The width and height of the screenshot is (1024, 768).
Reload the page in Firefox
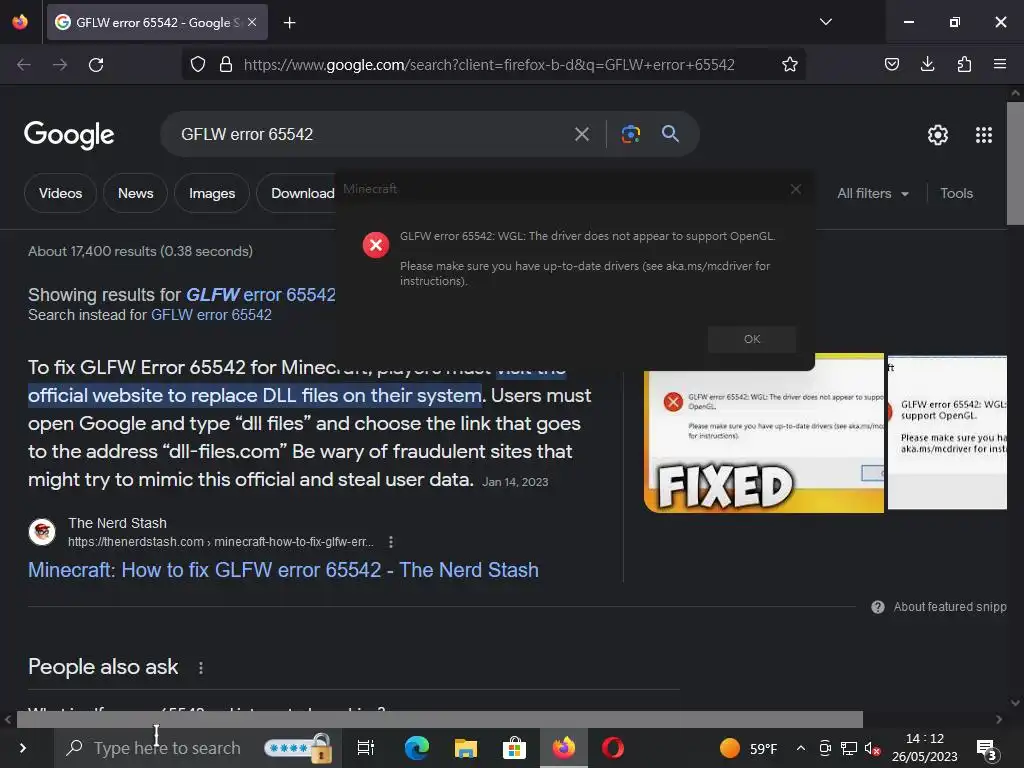point(96,65)
